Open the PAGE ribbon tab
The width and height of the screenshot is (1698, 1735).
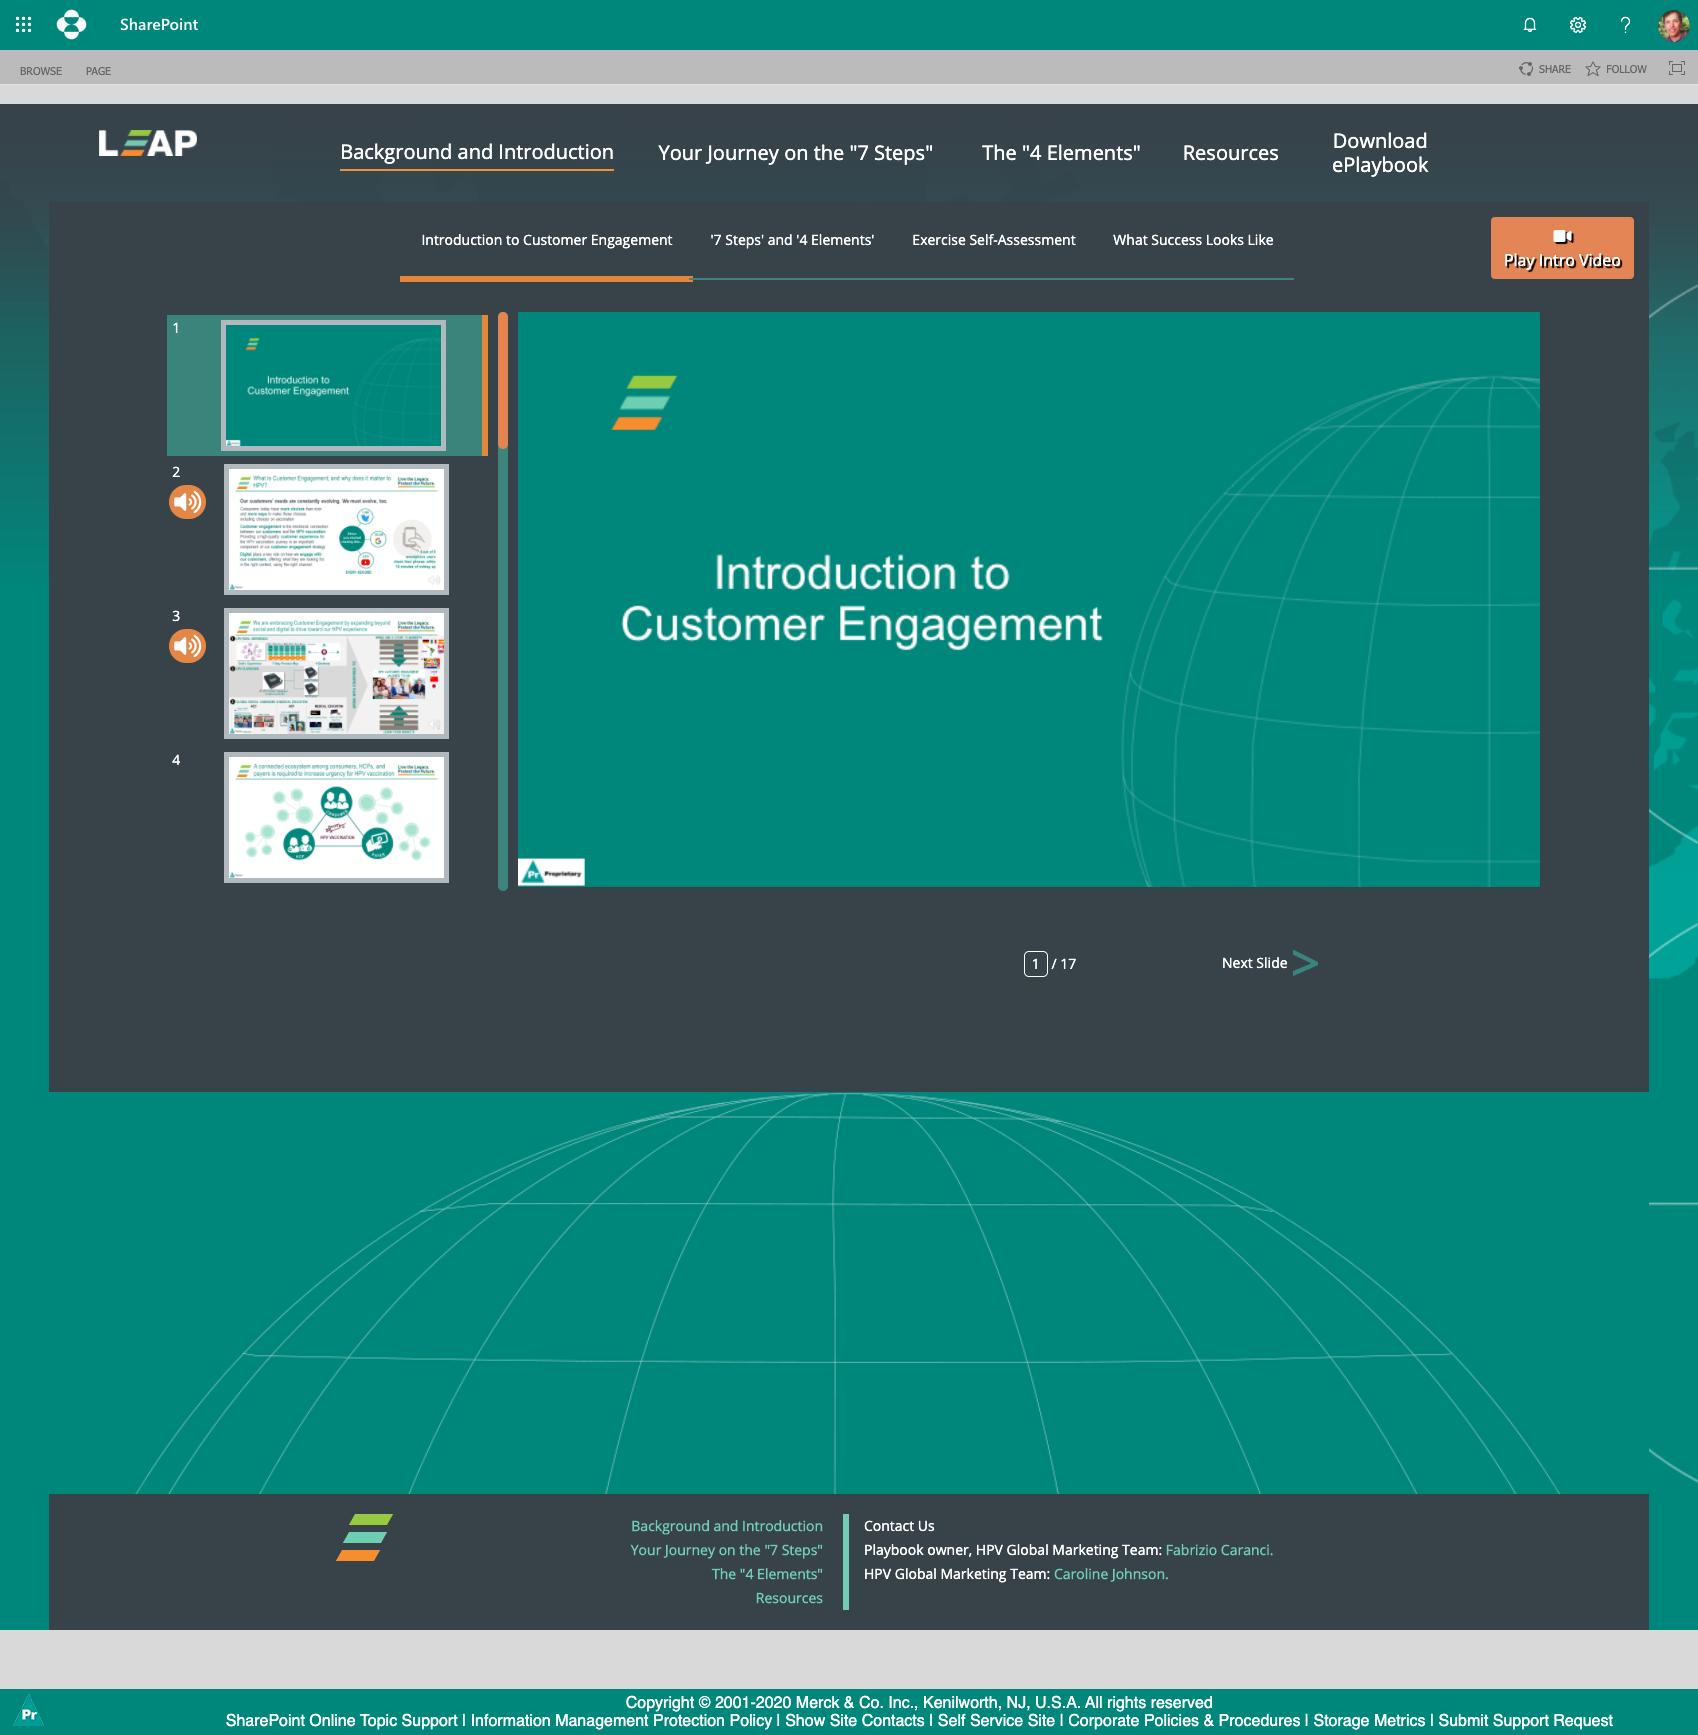[x=98, y=71]
